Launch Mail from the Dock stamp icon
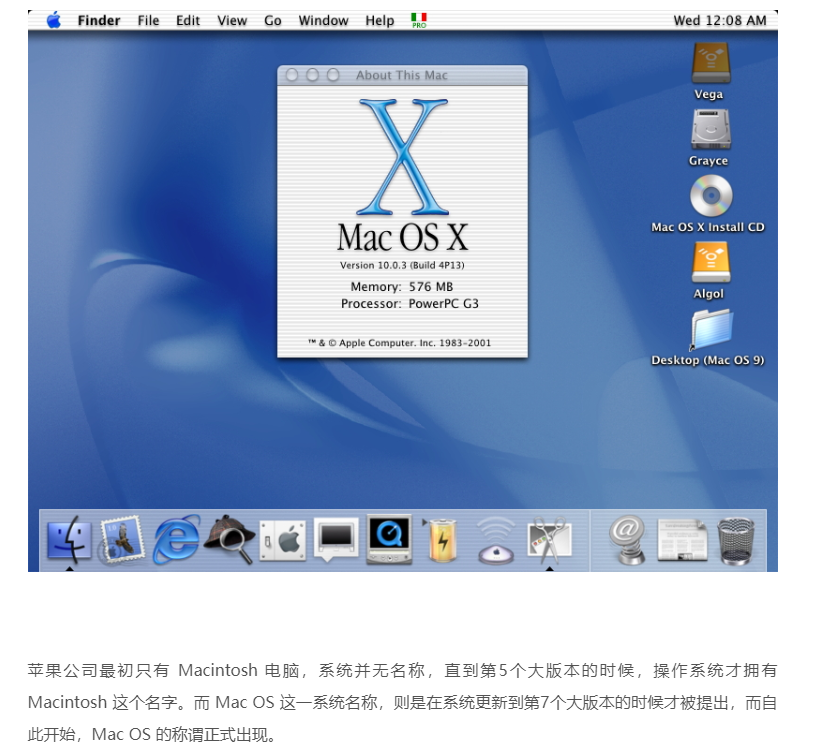The image size is (823, 753). point(122,539)
